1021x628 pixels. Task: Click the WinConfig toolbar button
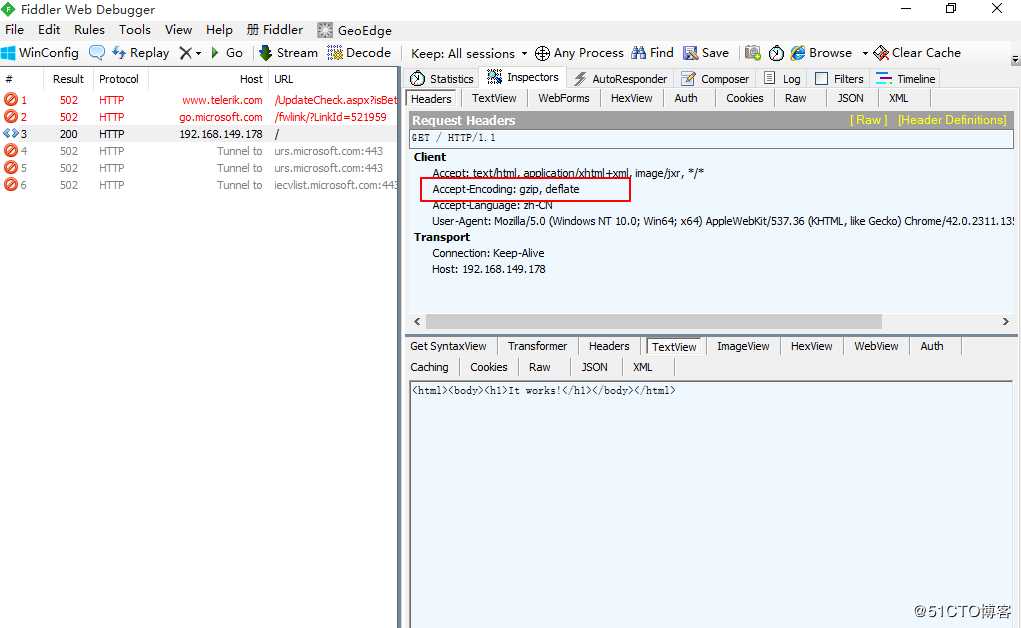click(x=40, y=53)
